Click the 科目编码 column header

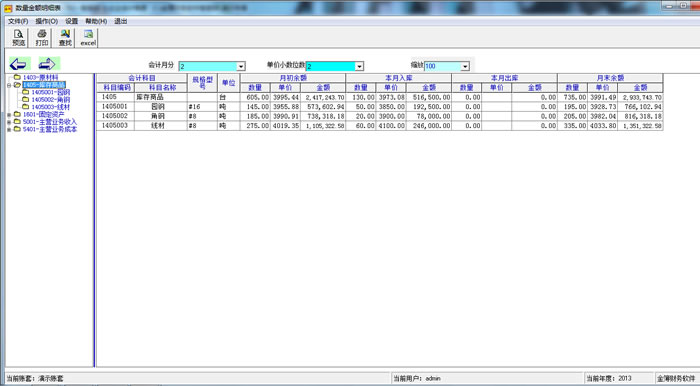pos(116,87)
